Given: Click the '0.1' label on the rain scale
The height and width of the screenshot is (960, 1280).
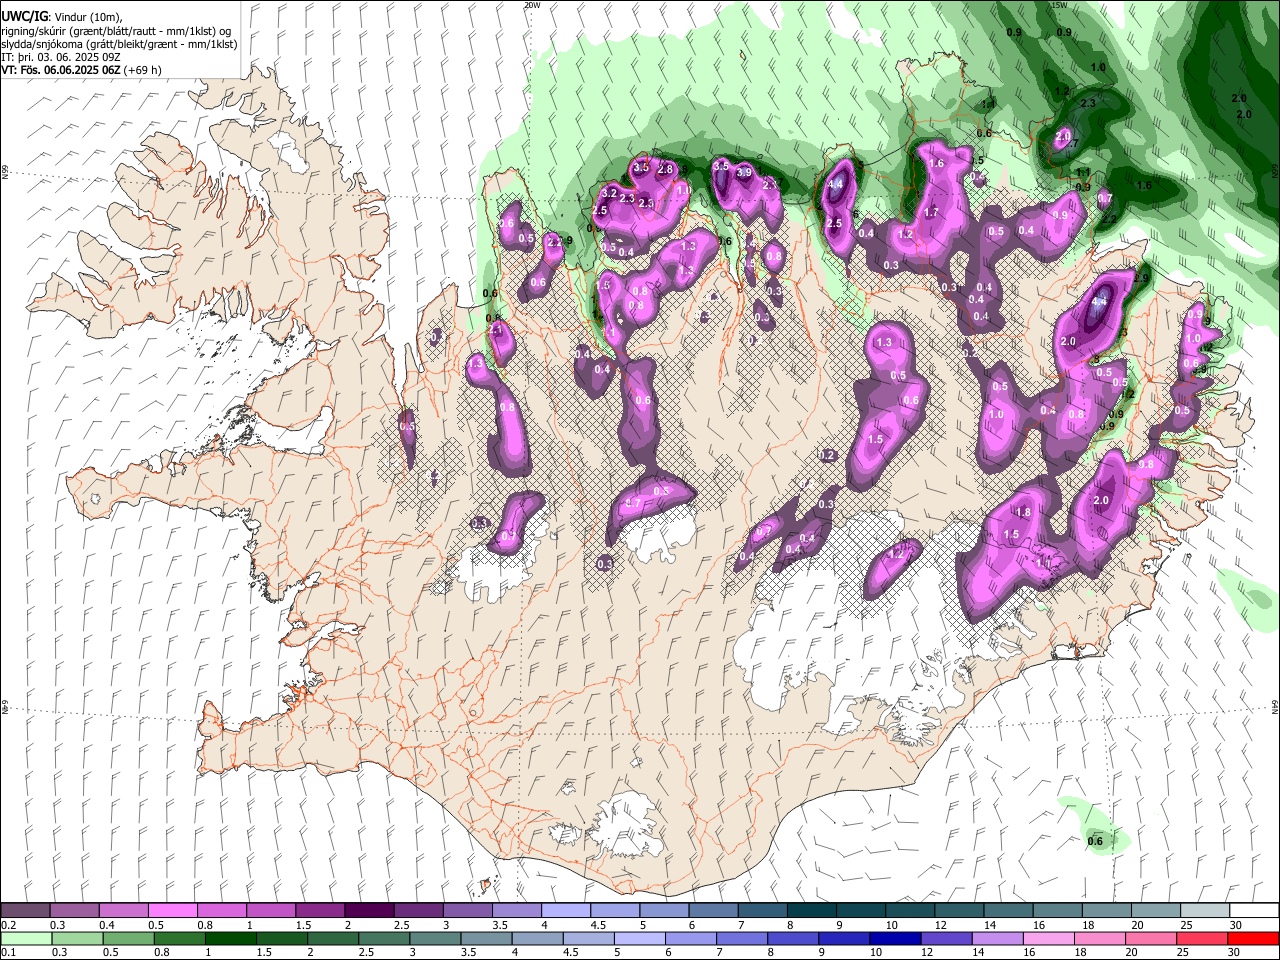Looking at the screenshot, I should [9, 952].
